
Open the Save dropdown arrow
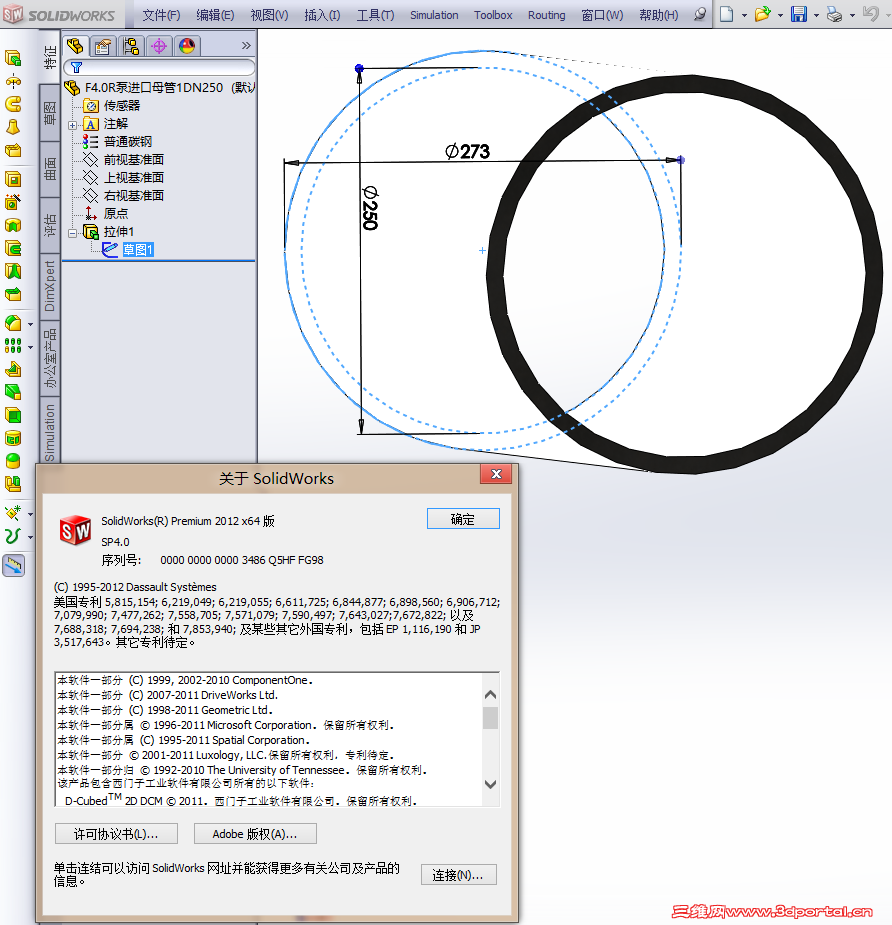(x=816, y=15)
